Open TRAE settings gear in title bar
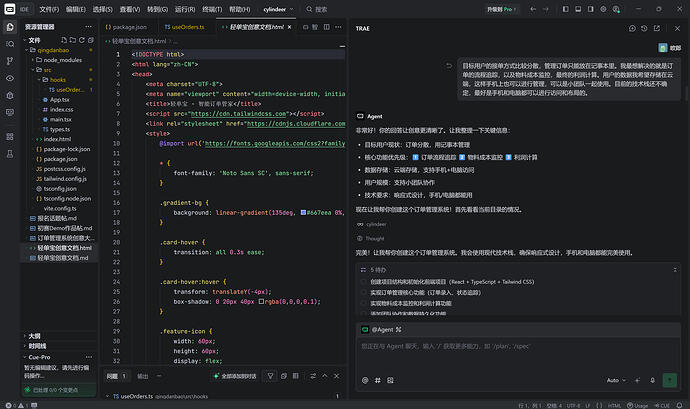Image resolution: width=690 pixels, height=409 pixels. [603, 9]
